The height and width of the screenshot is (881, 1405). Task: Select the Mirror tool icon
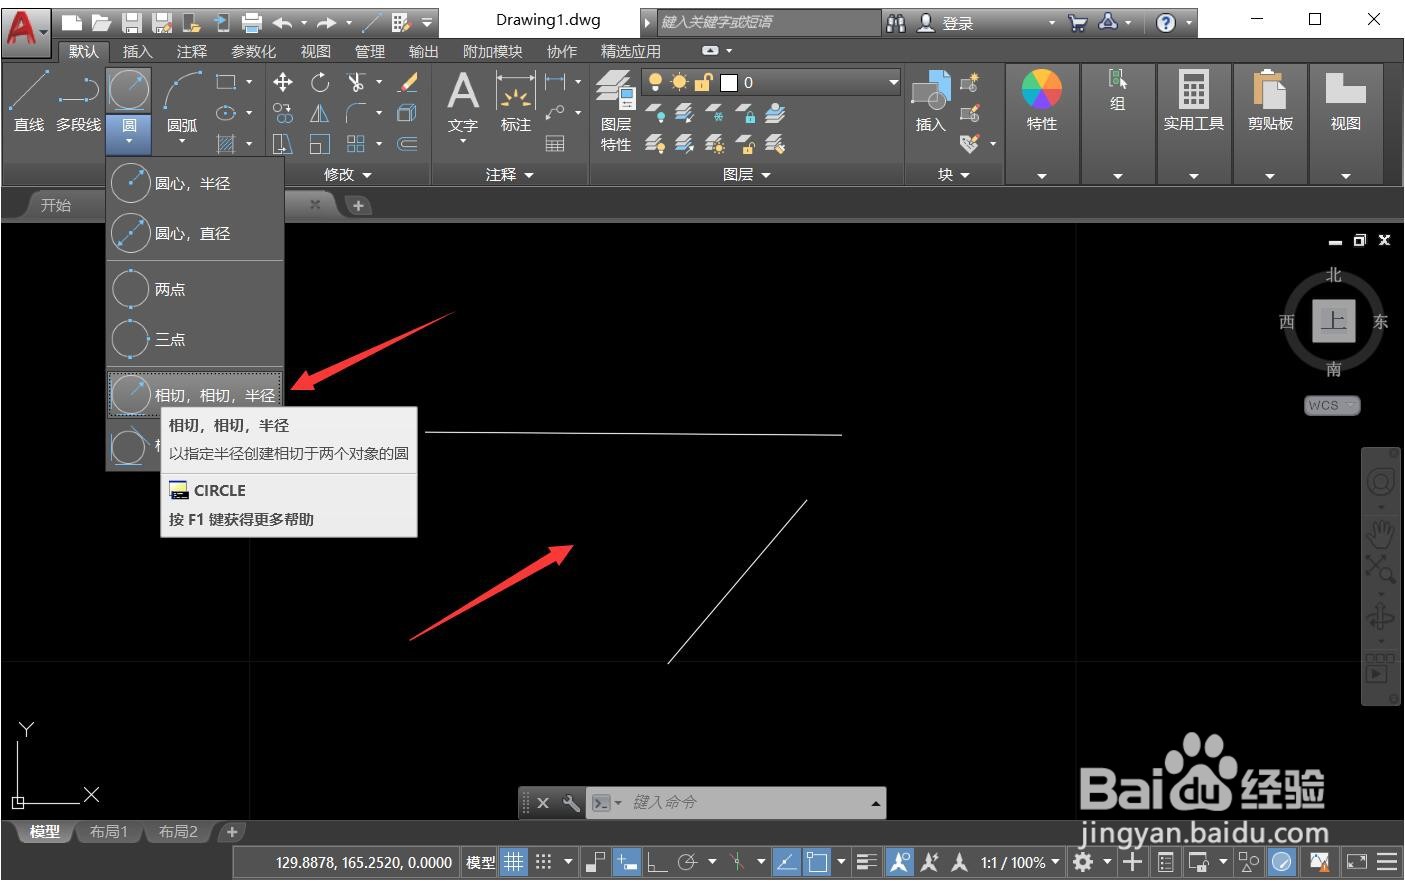click(319, 113)
